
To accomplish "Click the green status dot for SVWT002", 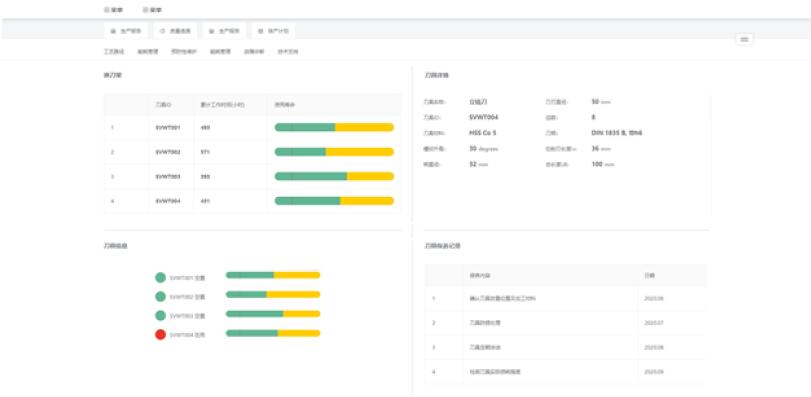I will point(160,297).
